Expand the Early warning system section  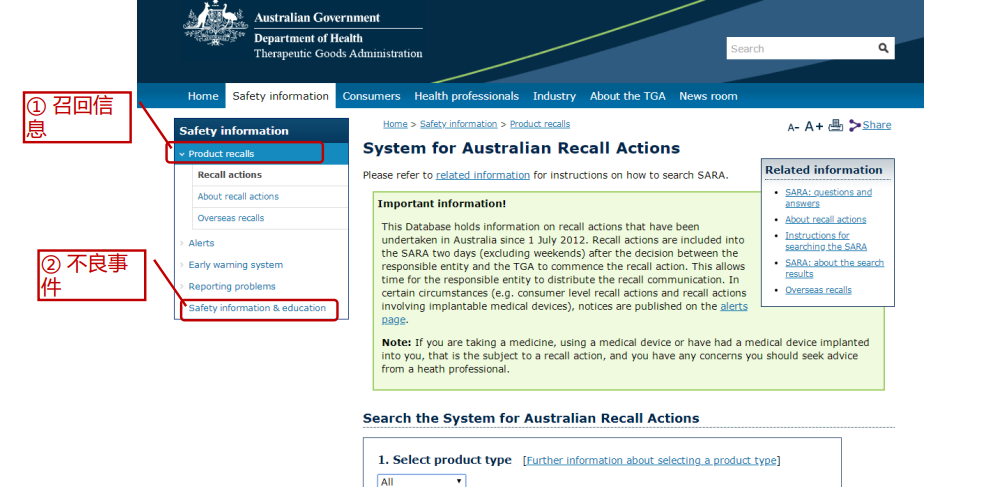(x=235, y=265)
